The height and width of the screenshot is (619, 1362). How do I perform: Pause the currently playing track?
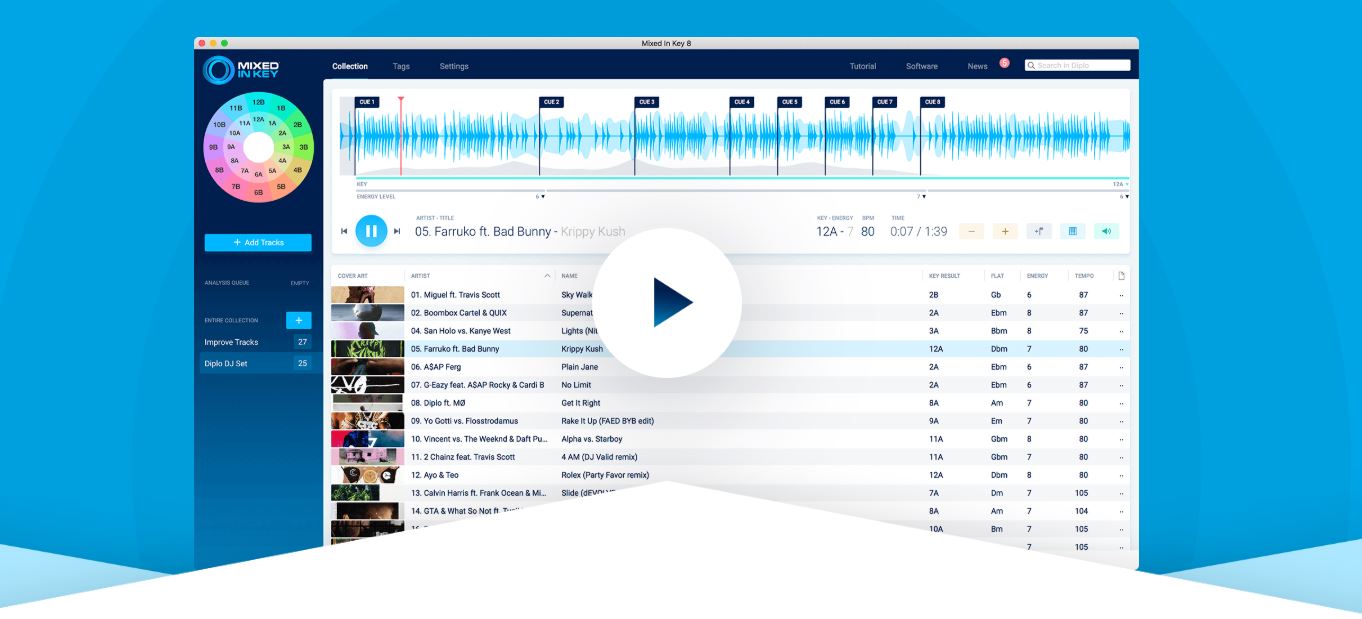click(371, 231)
